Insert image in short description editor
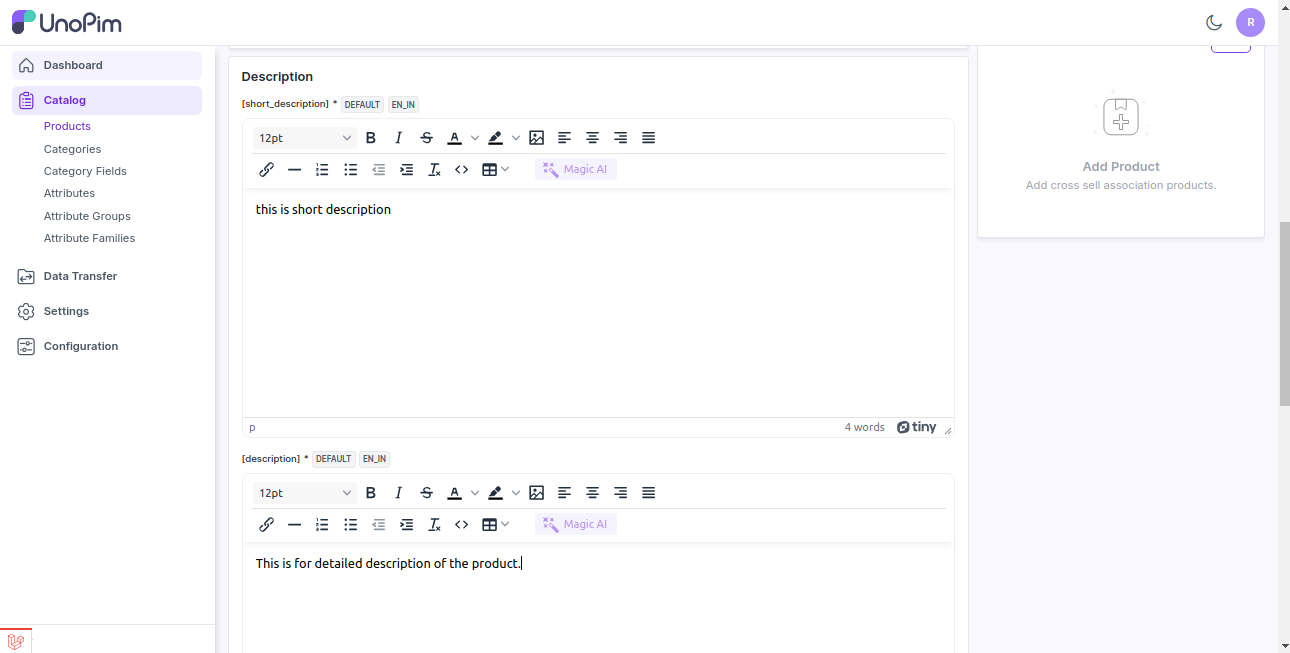 coord(537,138)
